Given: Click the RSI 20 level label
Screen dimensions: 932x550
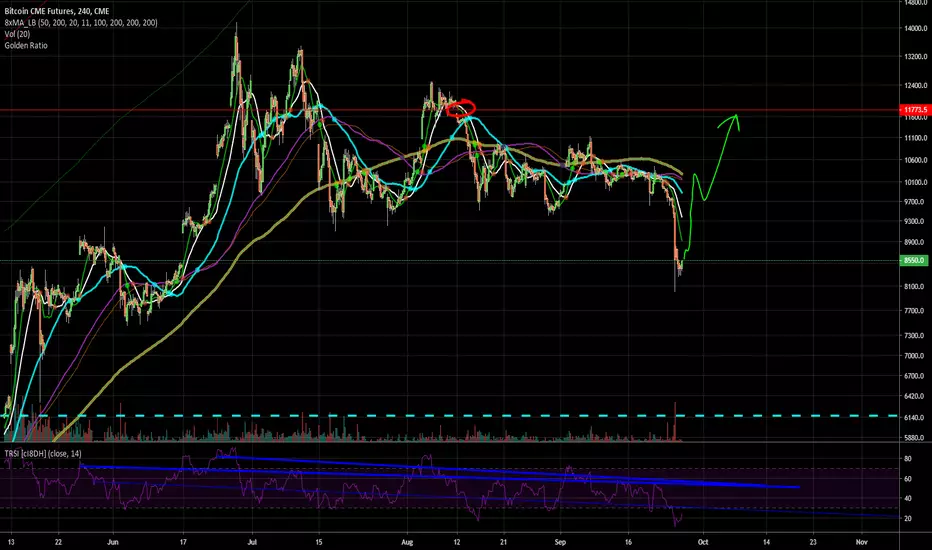Looking at the screenshot, I should tap(908, 519).
